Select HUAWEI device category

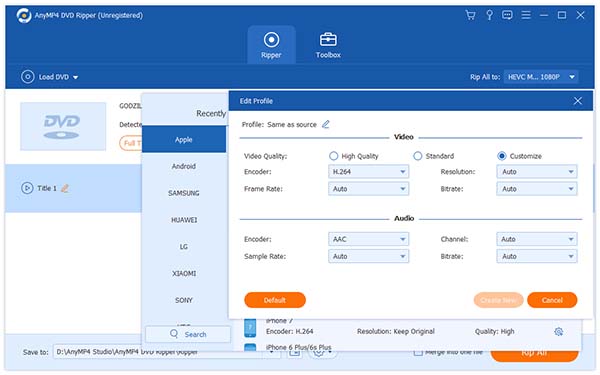[184, 220]
